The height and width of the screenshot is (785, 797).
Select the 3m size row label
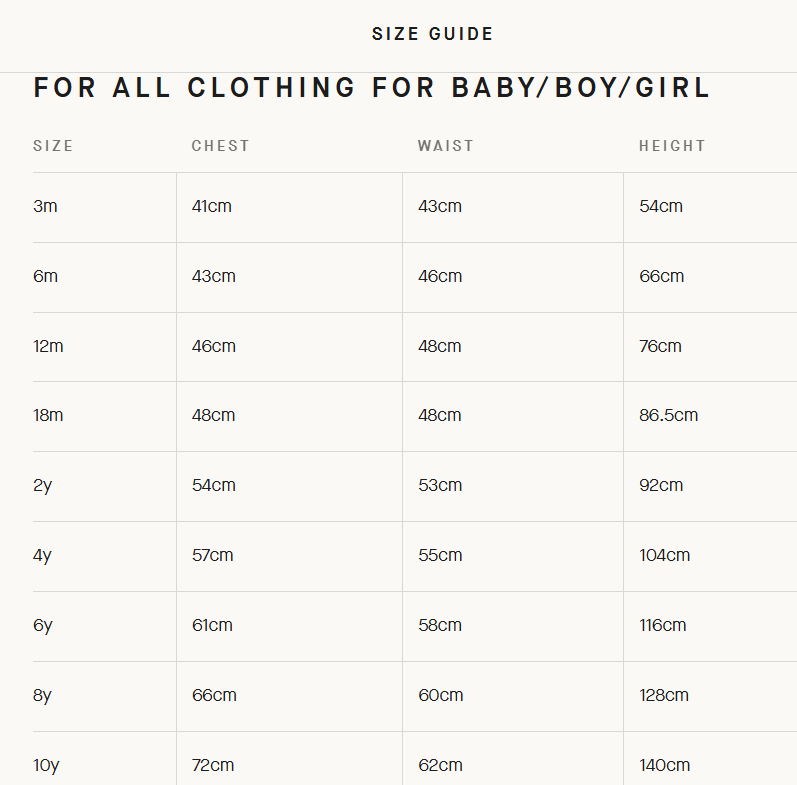click(45, 207)
